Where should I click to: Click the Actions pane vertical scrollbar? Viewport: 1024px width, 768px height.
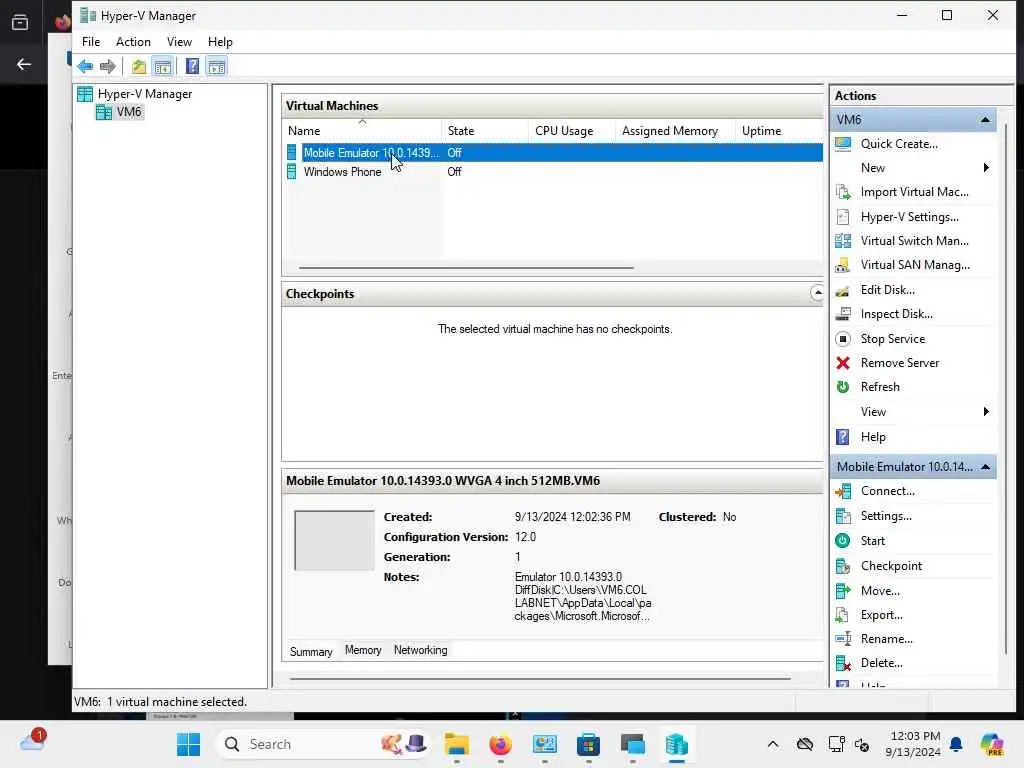click(1006, 389)
